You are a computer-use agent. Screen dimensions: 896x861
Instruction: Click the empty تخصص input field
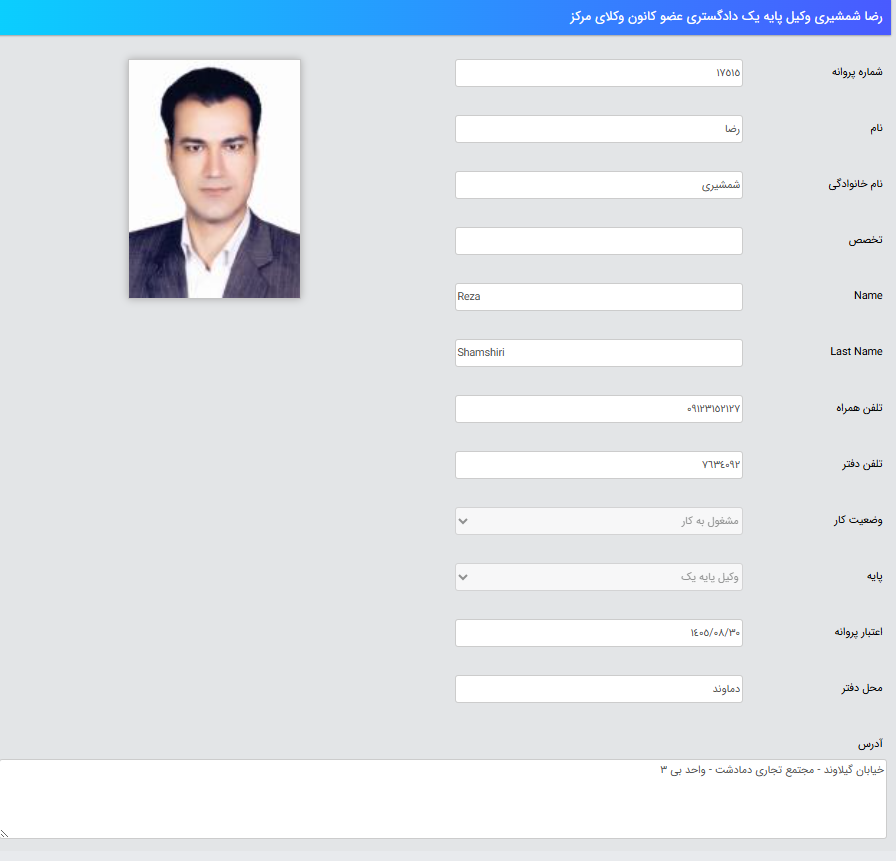coord(598,240)
